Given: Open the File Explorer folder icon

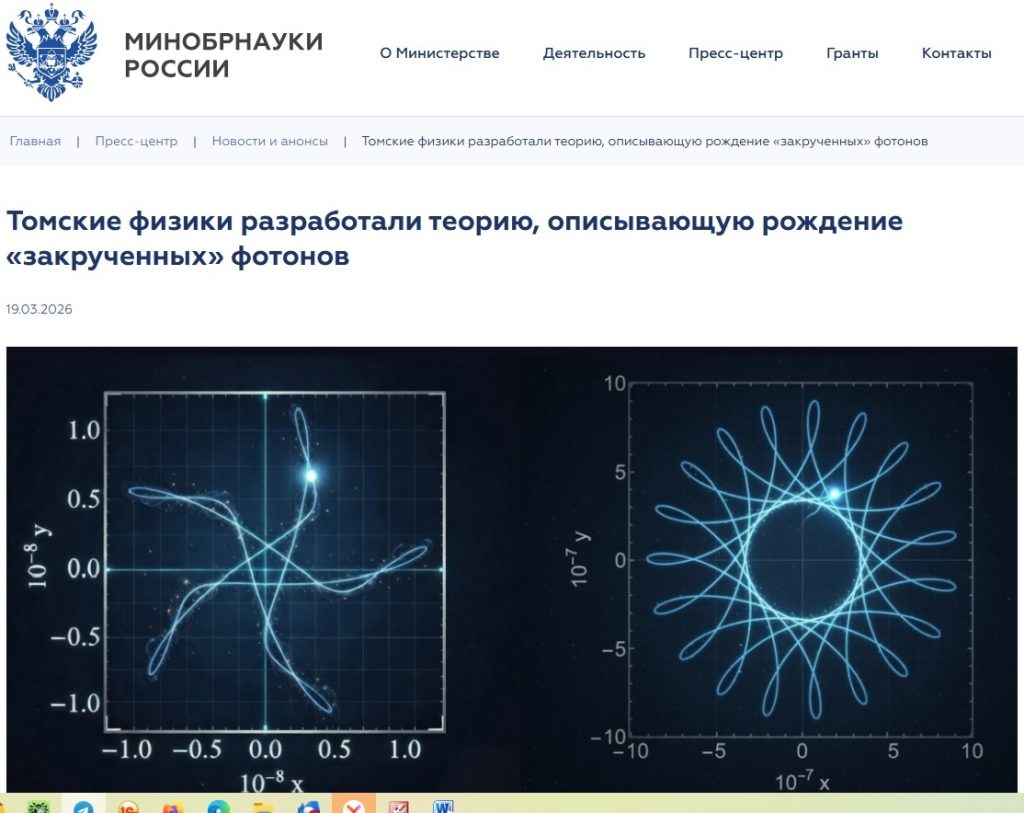Looking at the screenshot, I should tap(263, 806).
